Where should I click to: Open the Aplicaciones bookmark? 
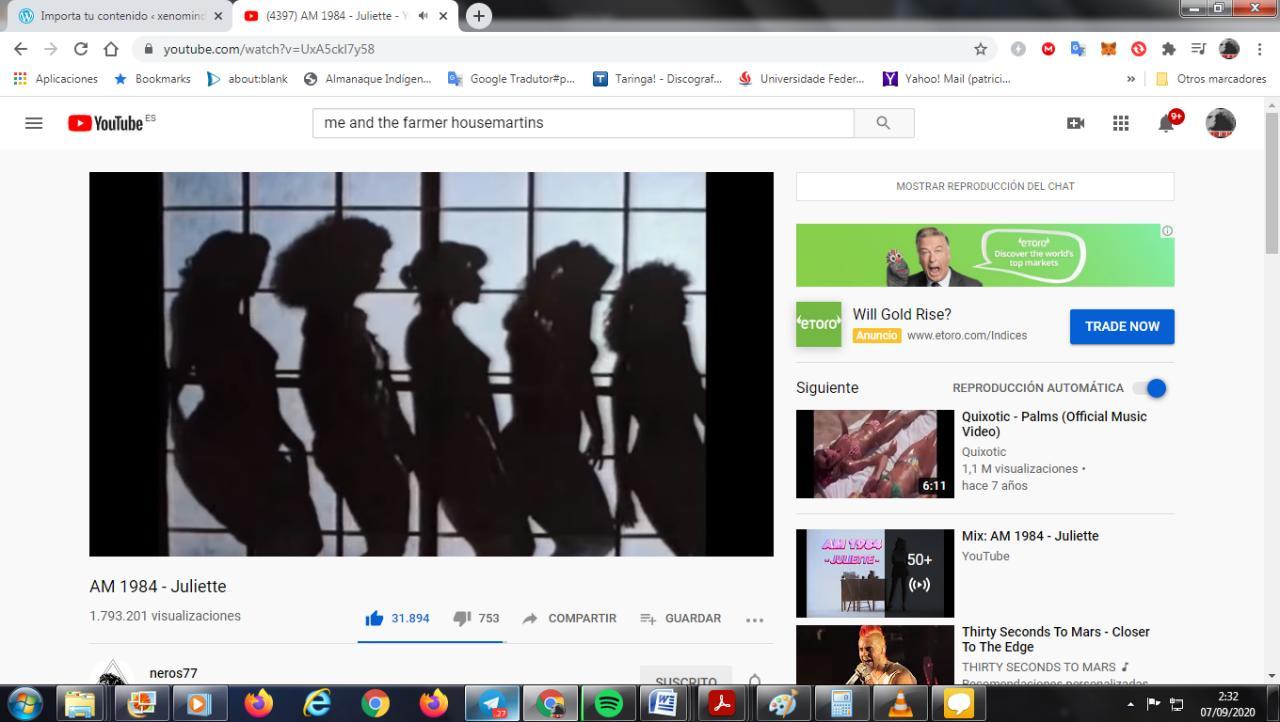point(55,79)
